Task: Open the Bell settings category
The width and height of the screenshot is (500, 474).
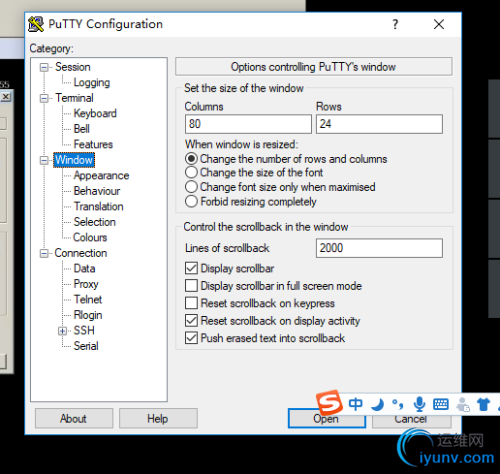Action: (81, 129)
